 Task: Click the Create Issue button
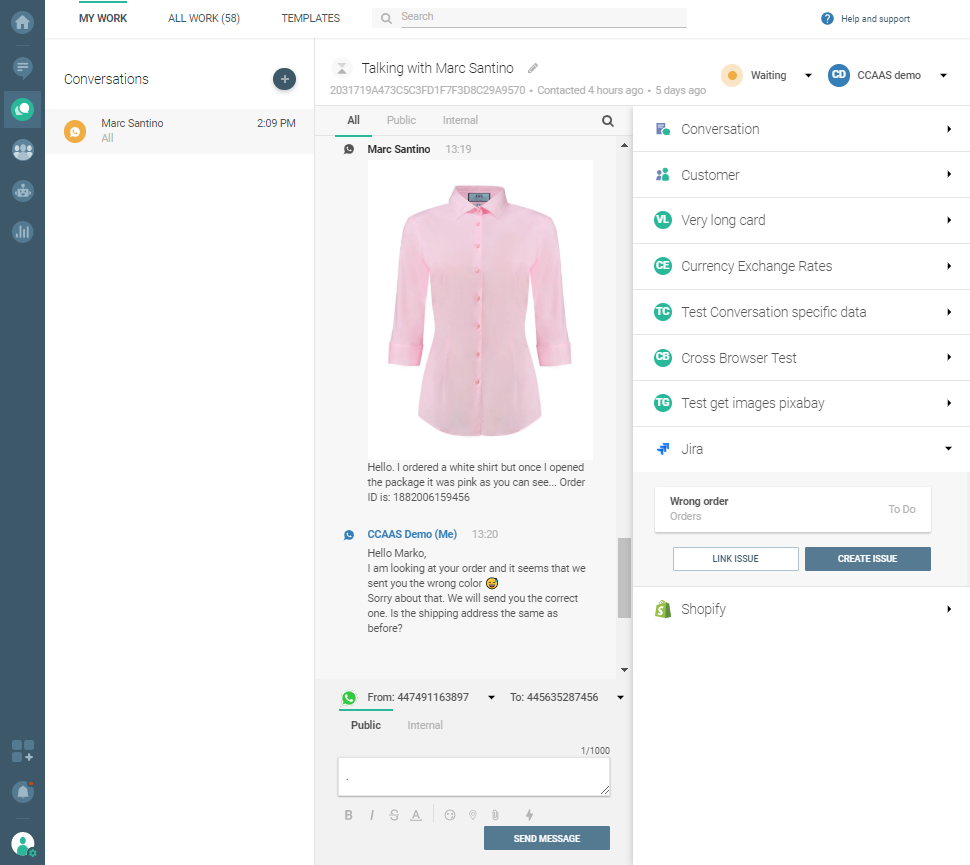(867, 559)
